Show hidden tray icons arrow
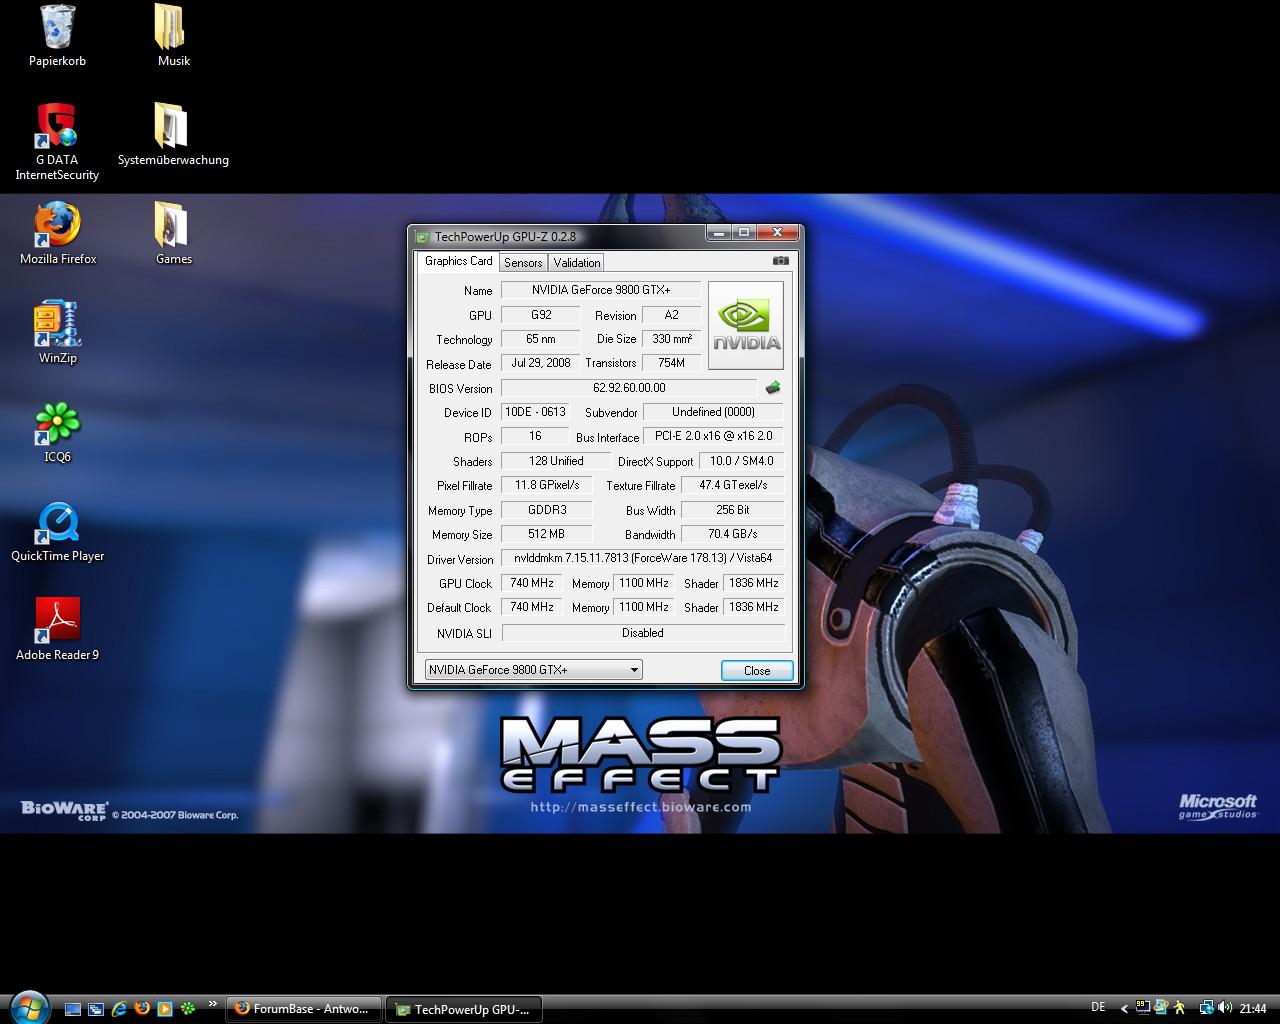The height and width of the screenshot is (1024, 1280). point(1124,1009)
